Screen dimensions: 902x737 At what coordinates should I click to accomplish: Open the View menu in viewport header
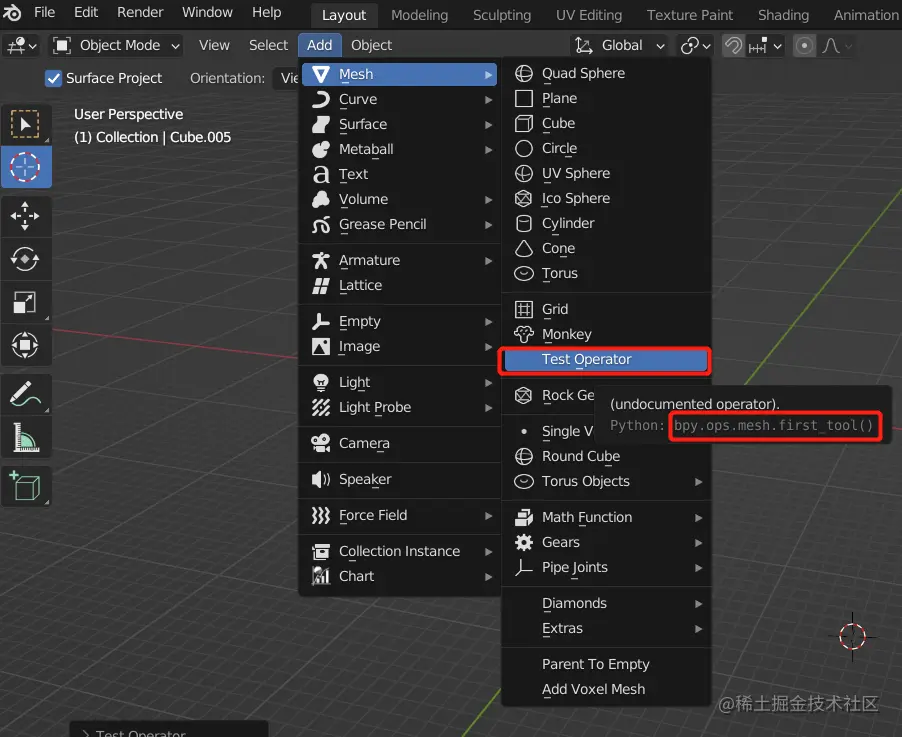pos(214,45)
